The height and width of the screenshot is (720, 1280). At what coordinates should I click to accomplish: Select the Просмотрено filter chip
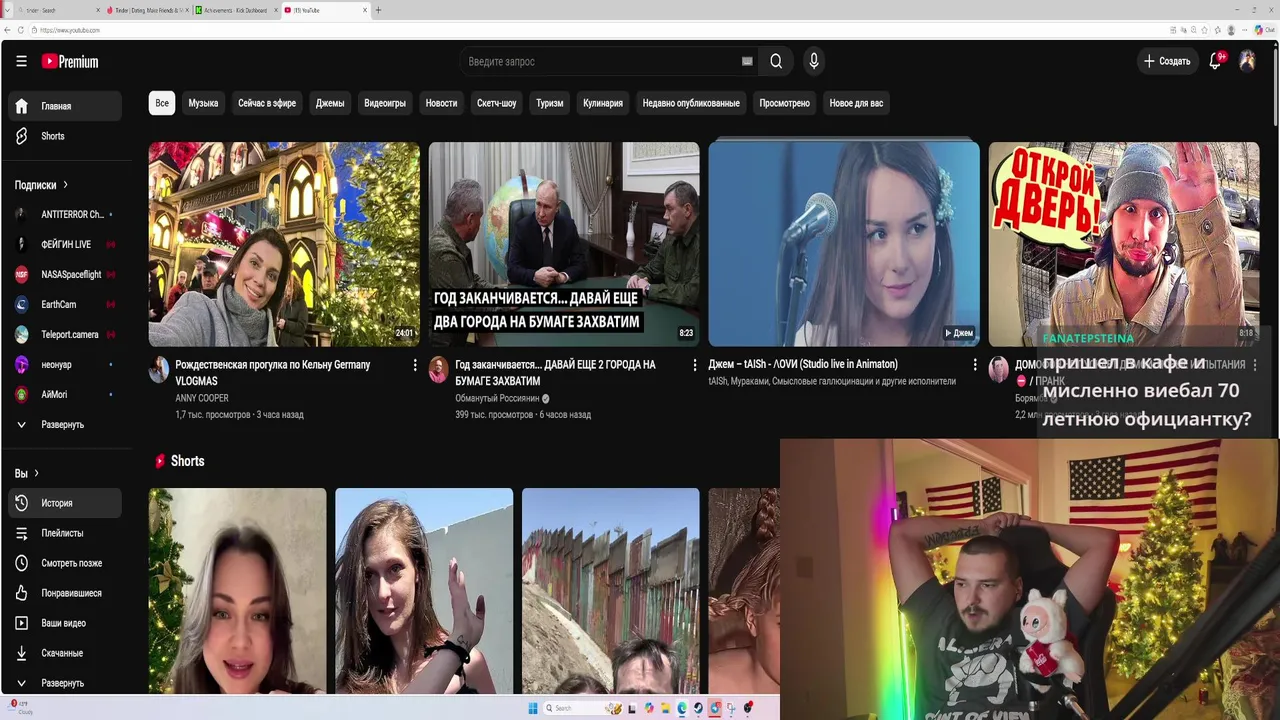tap(785, 103)
